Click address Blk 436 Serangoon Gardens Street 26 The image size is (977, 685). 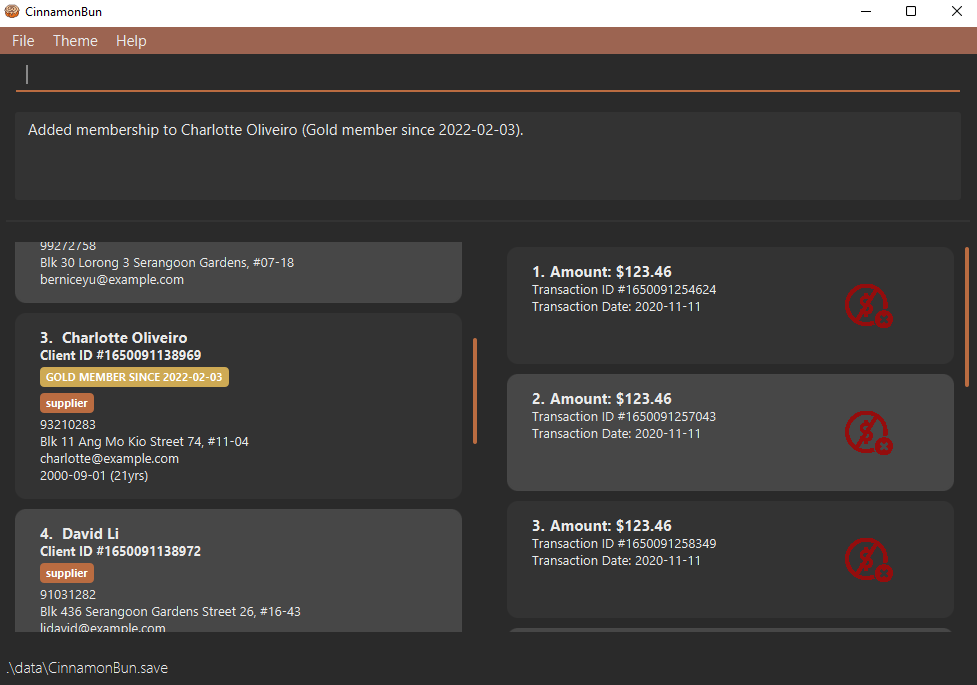[x=170, y=611]
